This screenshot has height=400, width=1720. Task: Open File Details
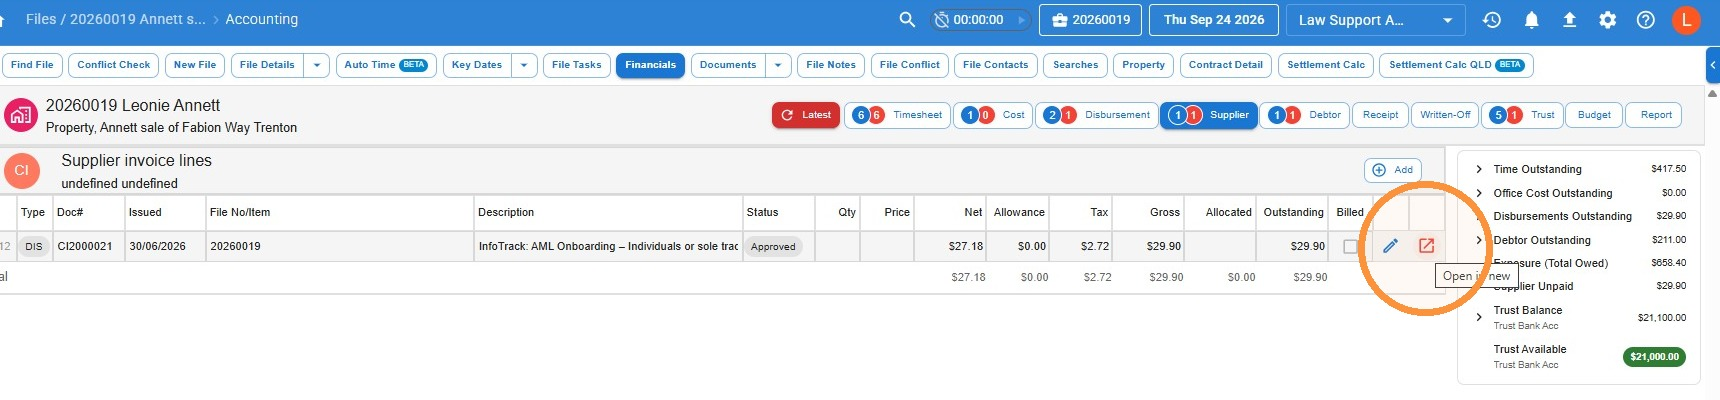[267, 65]
